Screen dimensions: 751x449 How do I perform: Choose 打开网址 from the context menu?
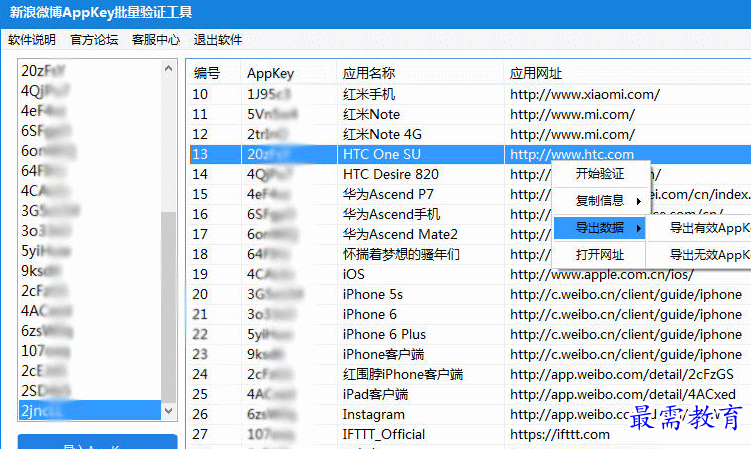pos(600,255)
